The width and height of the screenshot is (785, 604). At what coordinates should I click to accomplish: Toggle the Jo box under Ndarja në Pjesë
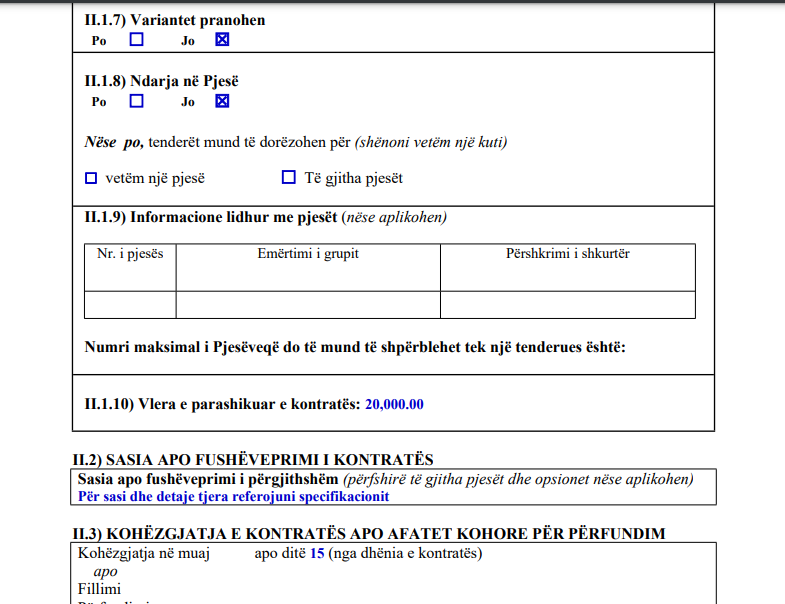pos(222,101)
